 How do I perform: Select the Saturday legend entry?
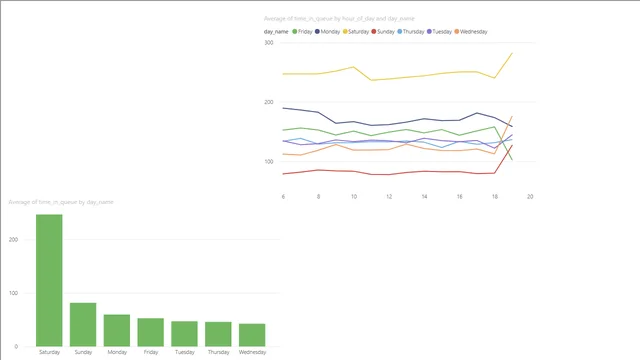[x=356, y=31]
